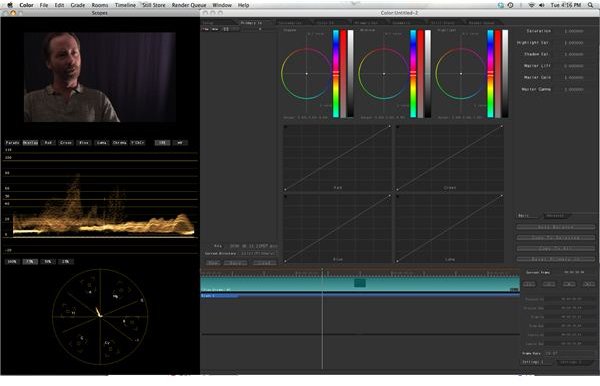This screenshot has height=386, width=600.
Task: Click the Wi-Fi status icon
Action: [532, 5]
